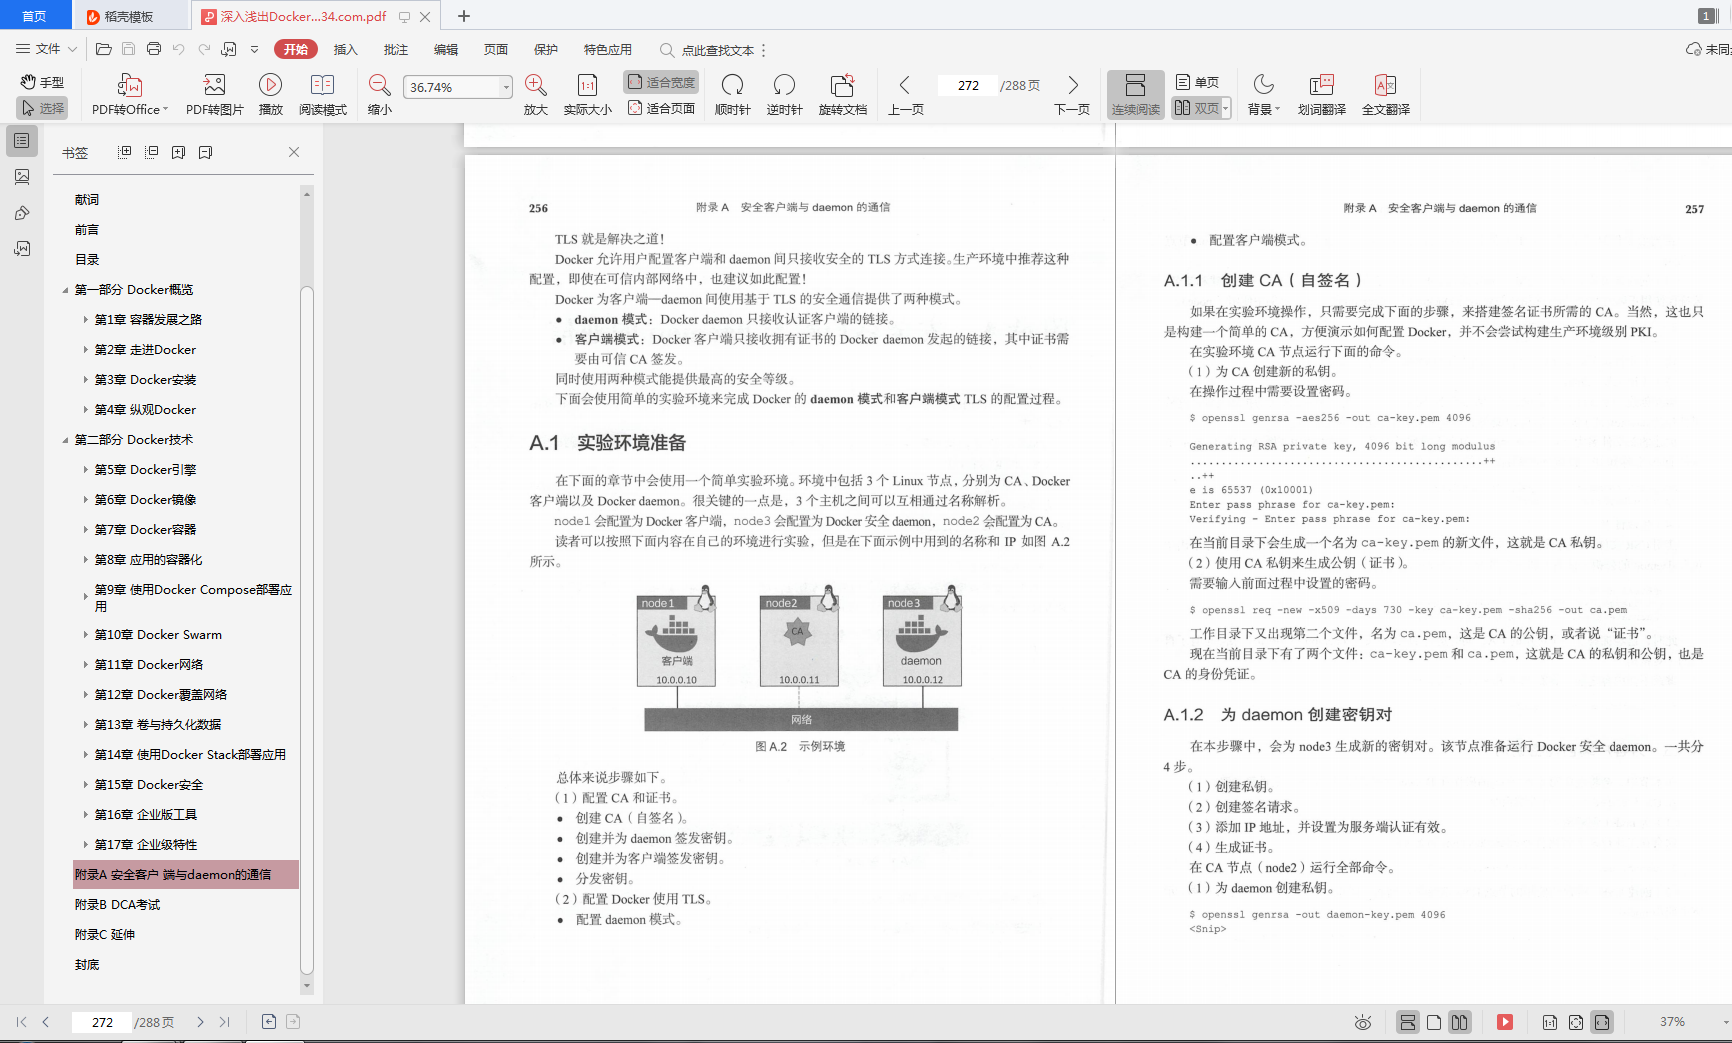Screen dimensions: 1732x1043
Task: Click 放大 zoom in magnifier
Action: (x=535, y=95)
